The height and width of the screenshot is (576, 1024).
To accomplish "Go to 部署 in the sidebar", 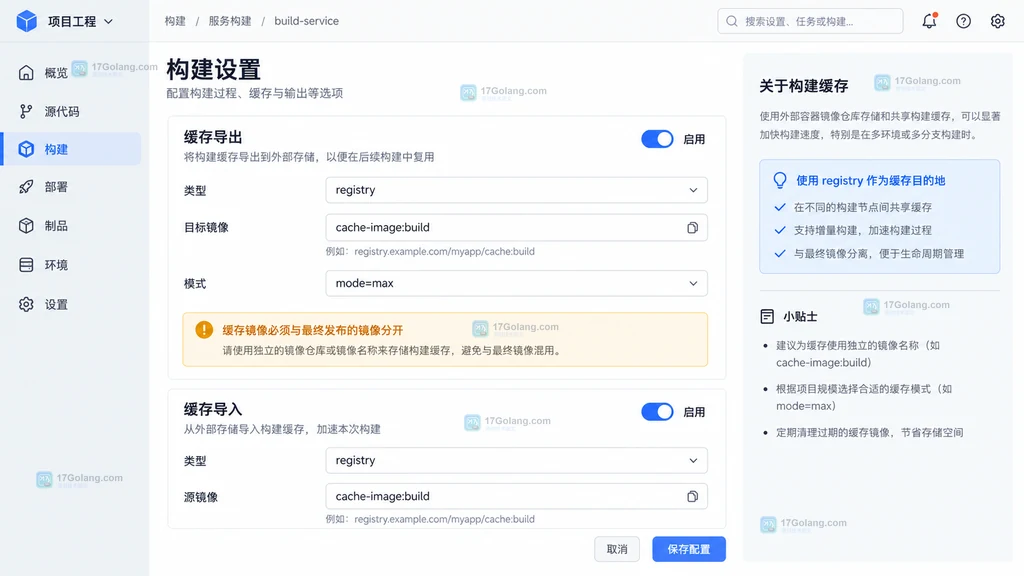I will (72, 187).
